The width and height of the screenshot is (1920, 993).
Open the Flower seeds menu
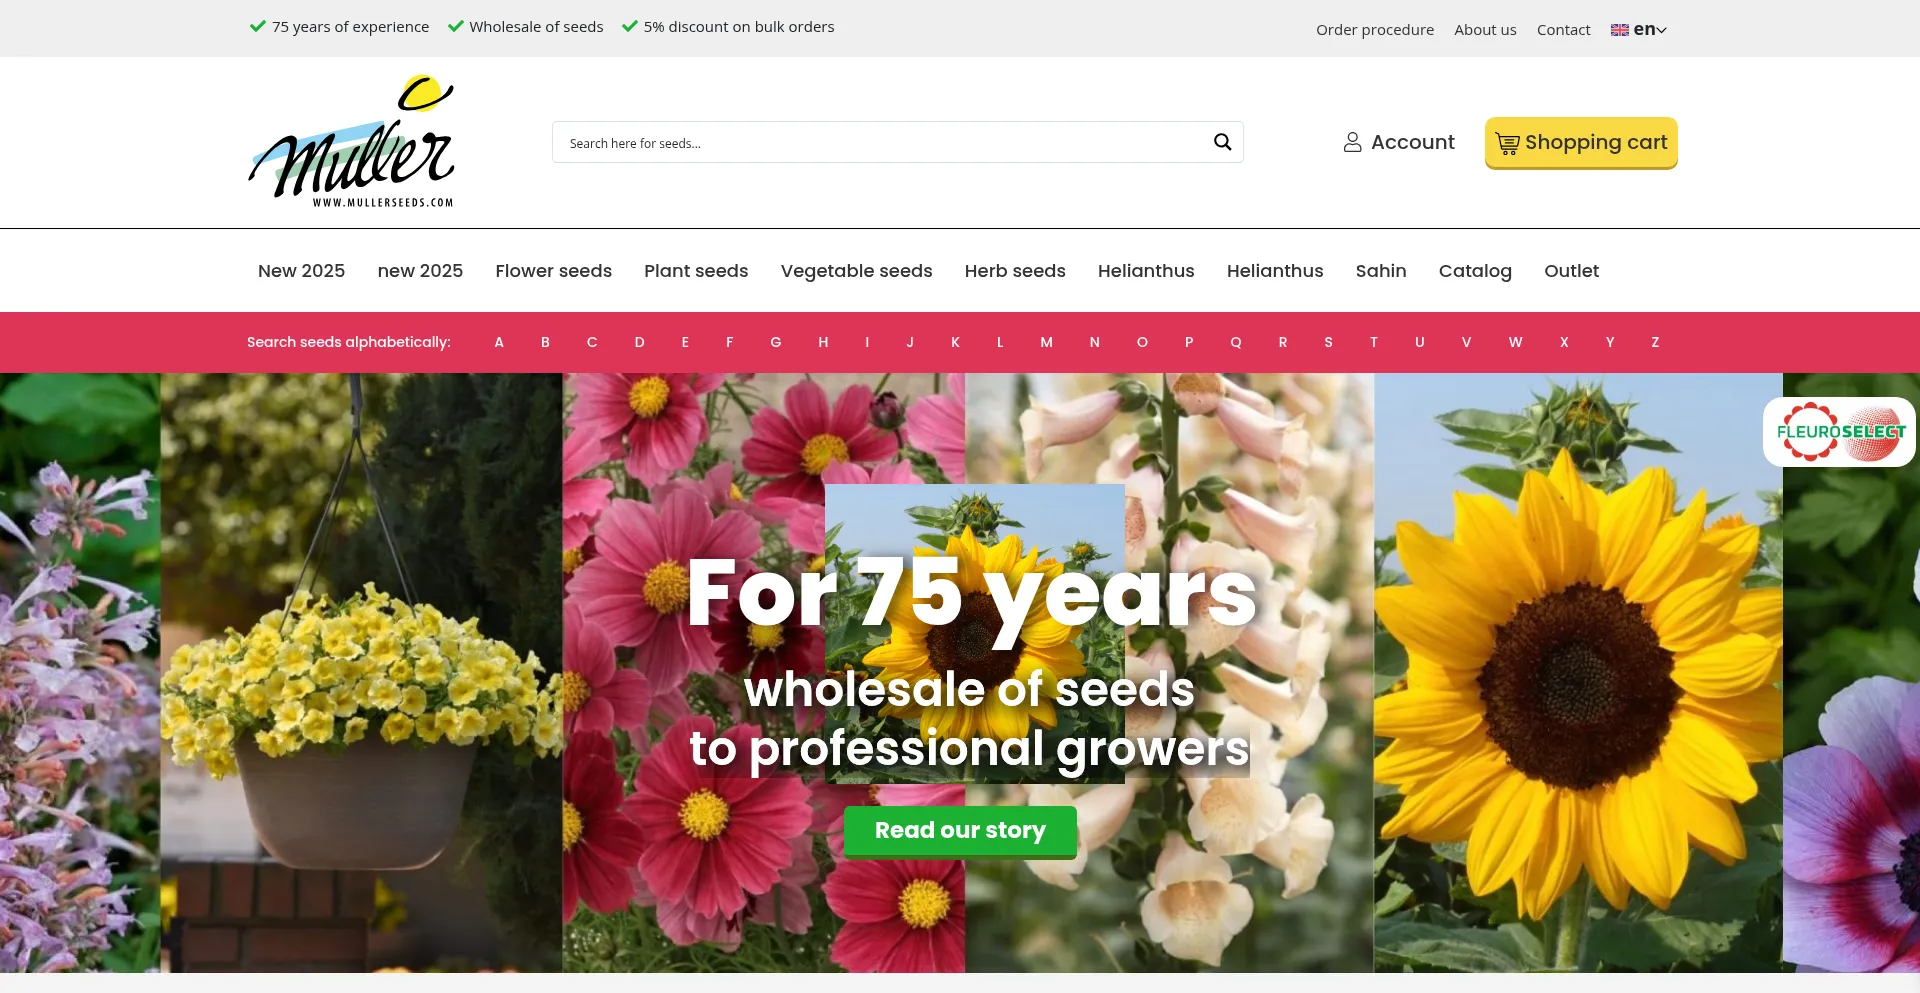point(553,271)
